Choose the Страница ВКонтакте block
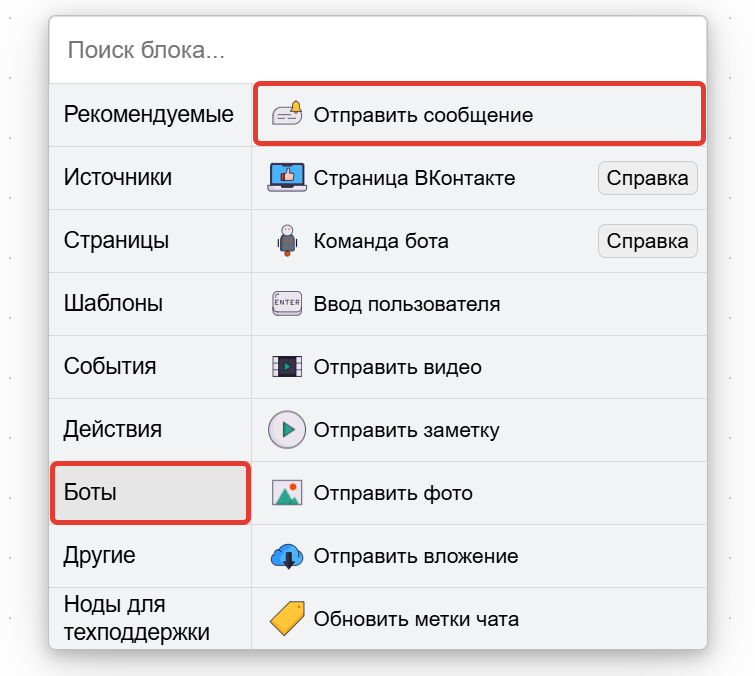The width and height of the screenshot is (755, 676). tap(479, 178)
